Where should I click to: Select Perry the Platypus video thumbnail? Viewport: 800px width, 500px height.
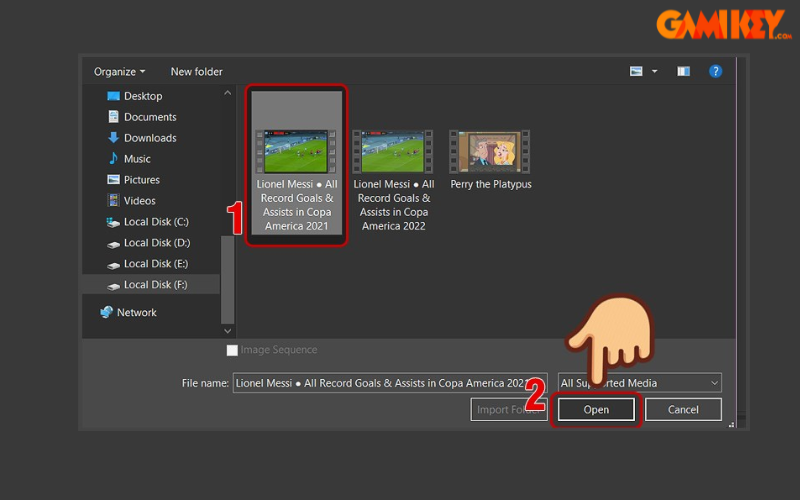pos(490,152)
